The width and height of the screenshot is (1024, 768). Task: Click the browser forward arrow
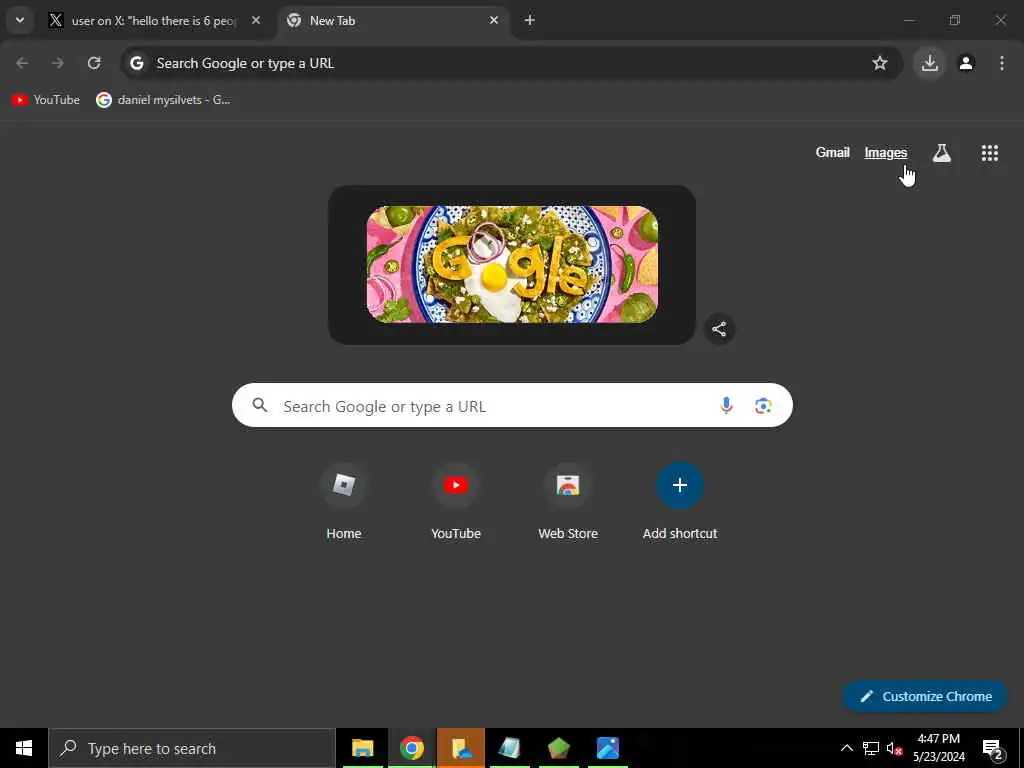[x=58, y=63]
